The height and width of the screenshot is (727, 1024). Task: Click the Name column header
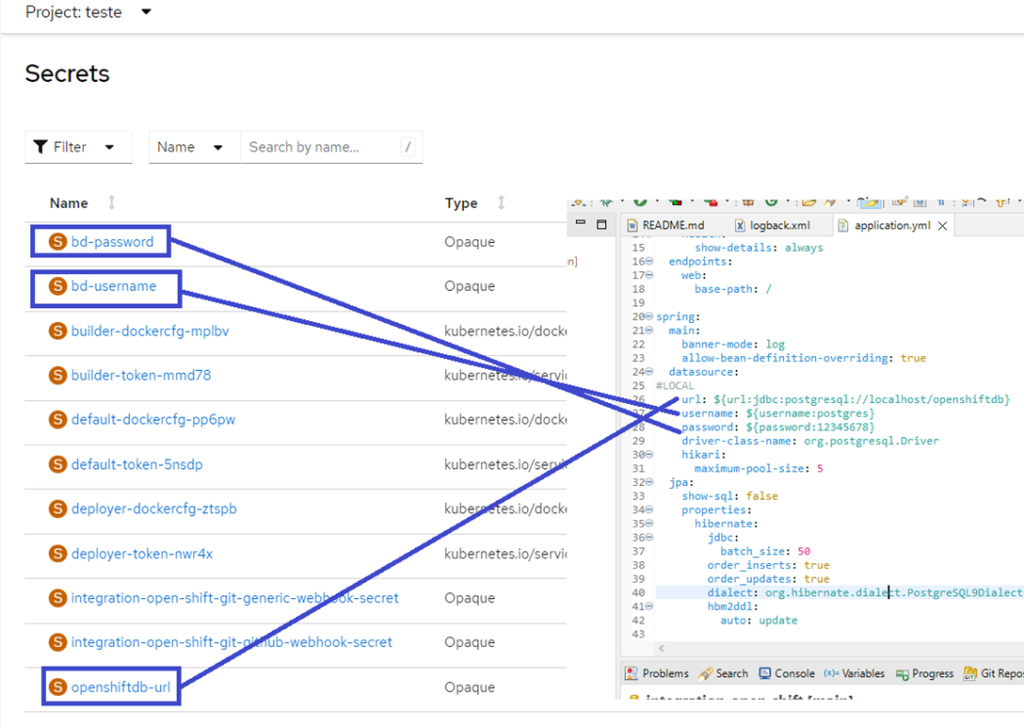click(x=69, y=203)
